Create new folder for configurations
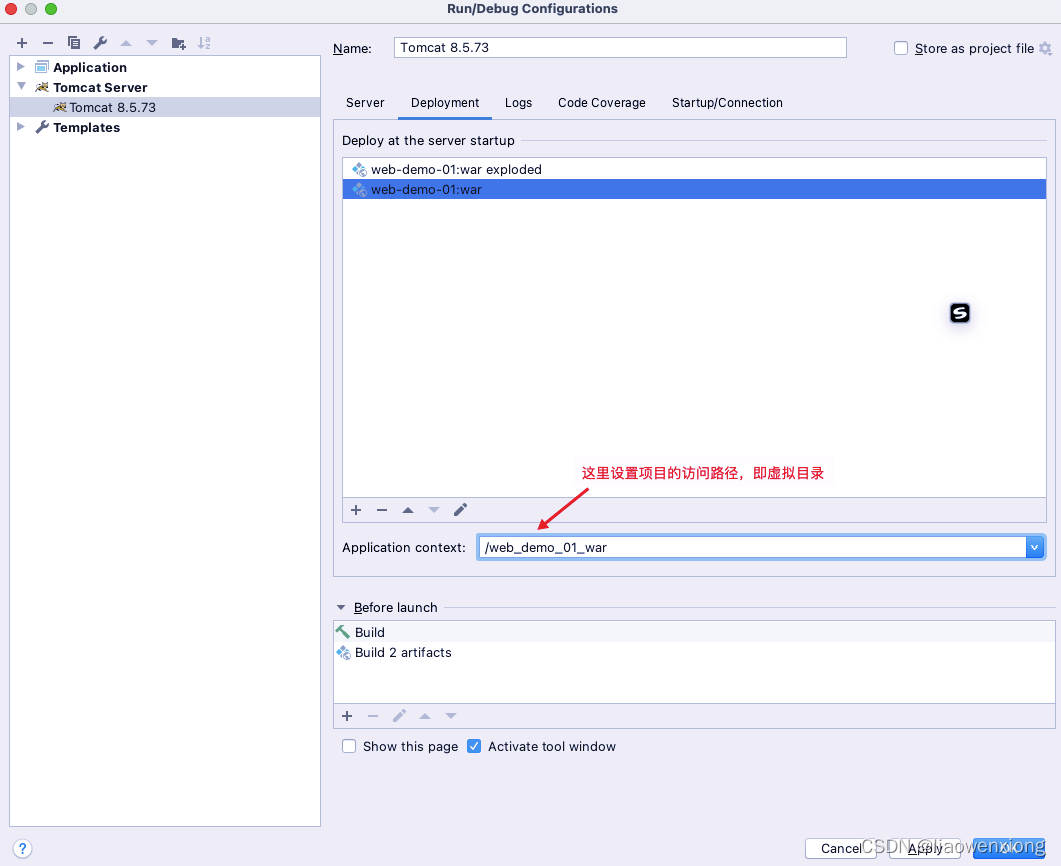Screen dimensions: 1061x866 coord(179,43)
